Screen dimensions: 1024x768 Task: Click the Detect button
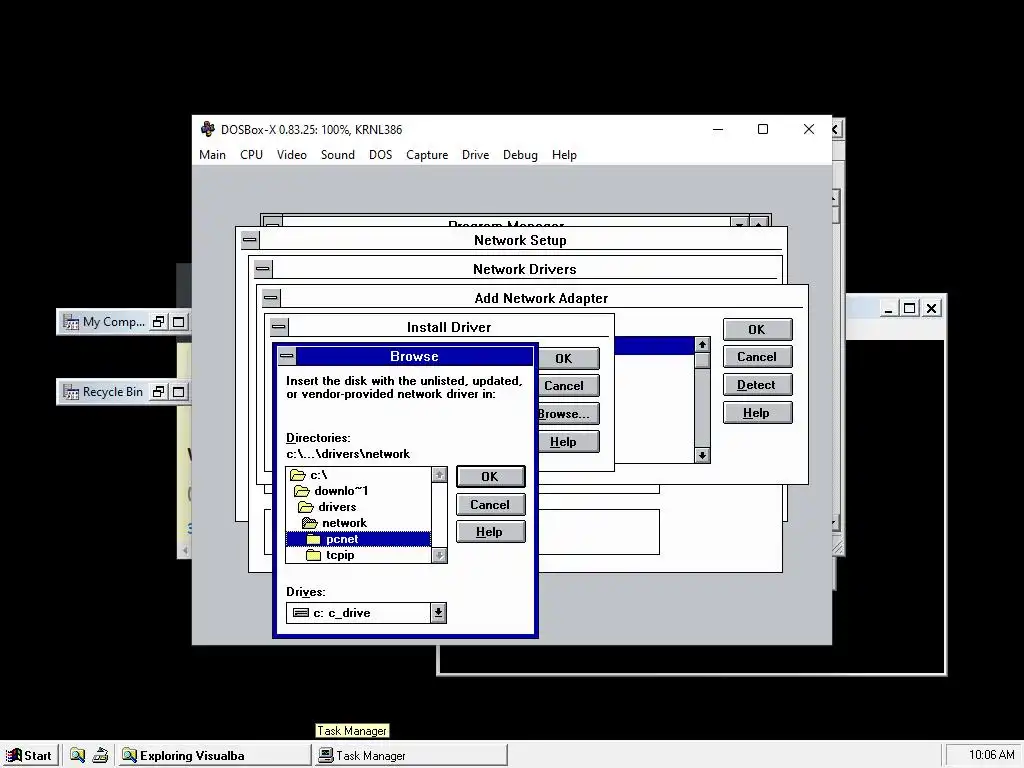758,385
